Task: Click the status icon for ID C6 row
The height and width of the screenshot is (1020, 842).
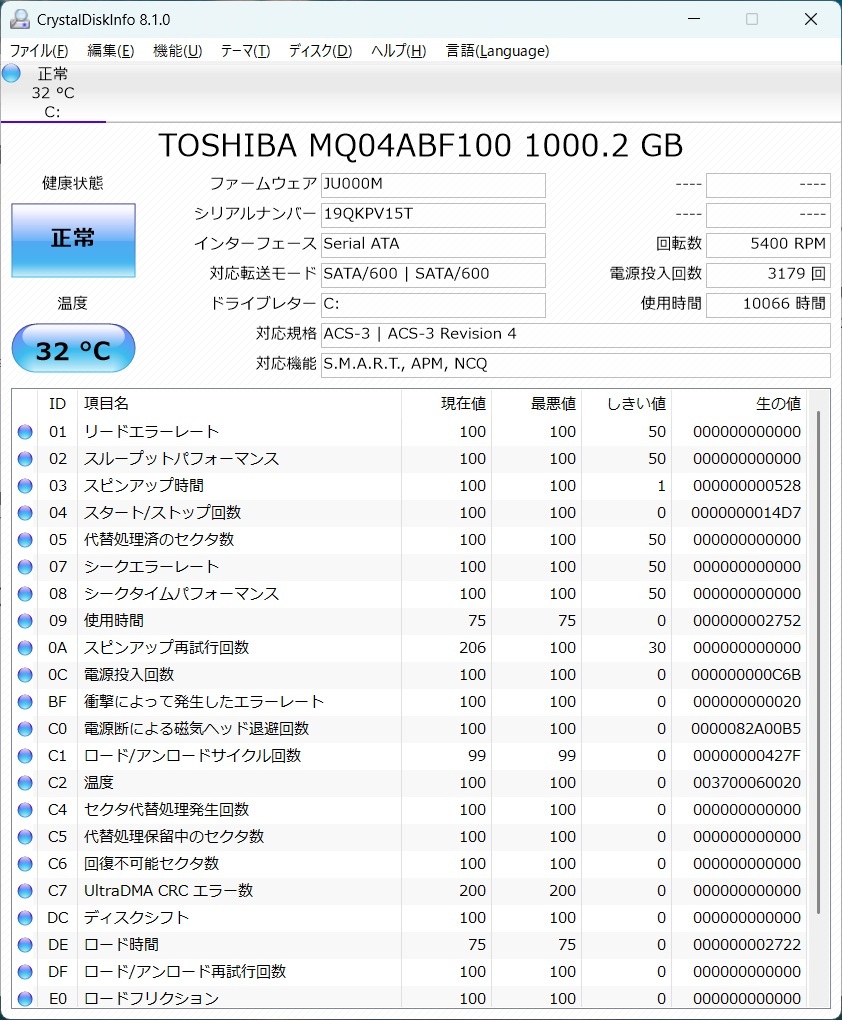Action: click(25, 863)
